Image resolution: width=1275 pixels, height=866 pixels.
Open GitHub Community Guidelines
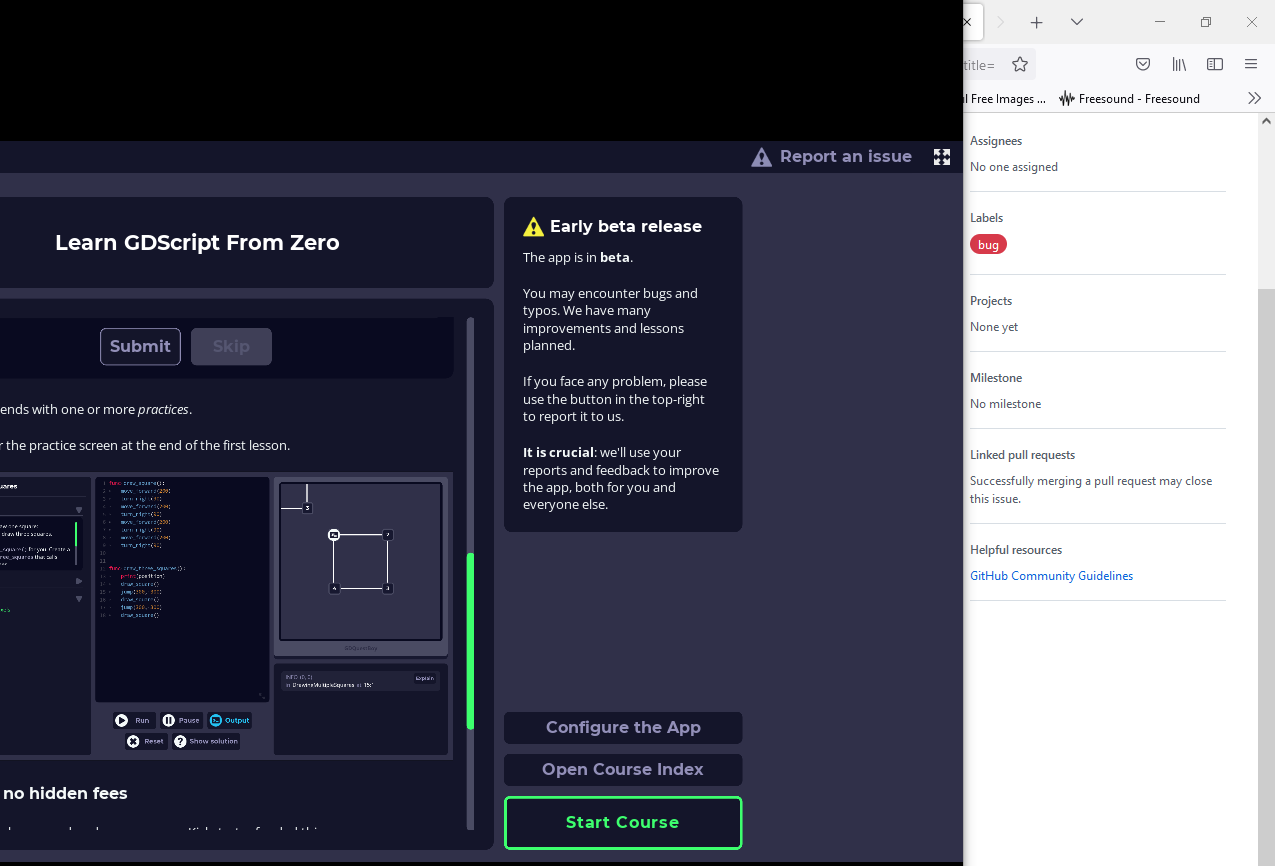(x=1051, y=575)
